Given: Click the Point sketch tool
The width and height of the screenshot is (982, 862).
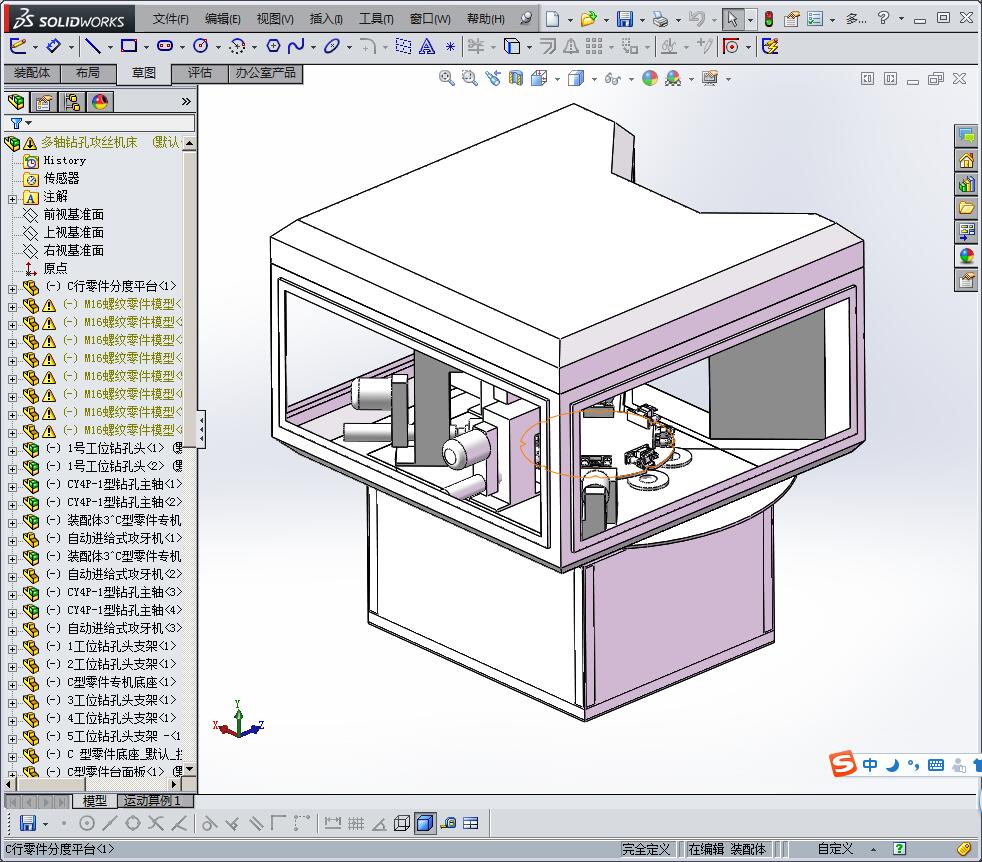Looking at the screenshot, I should [450, 46].
